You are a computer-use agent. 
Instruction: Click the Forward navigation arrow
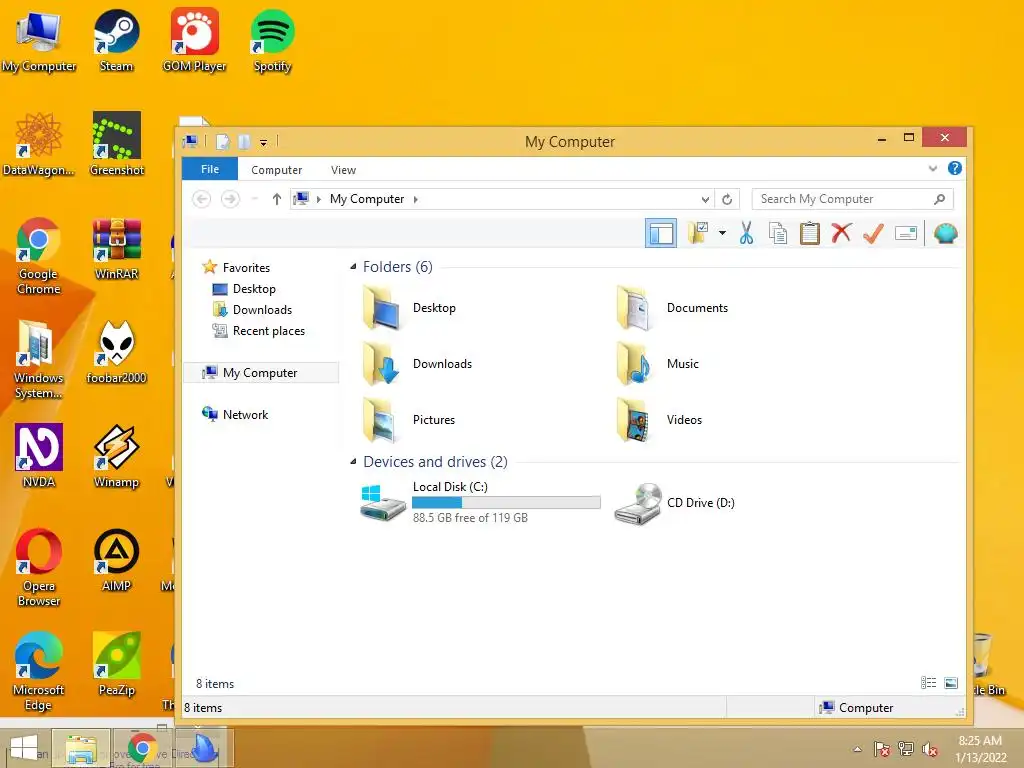230,199
